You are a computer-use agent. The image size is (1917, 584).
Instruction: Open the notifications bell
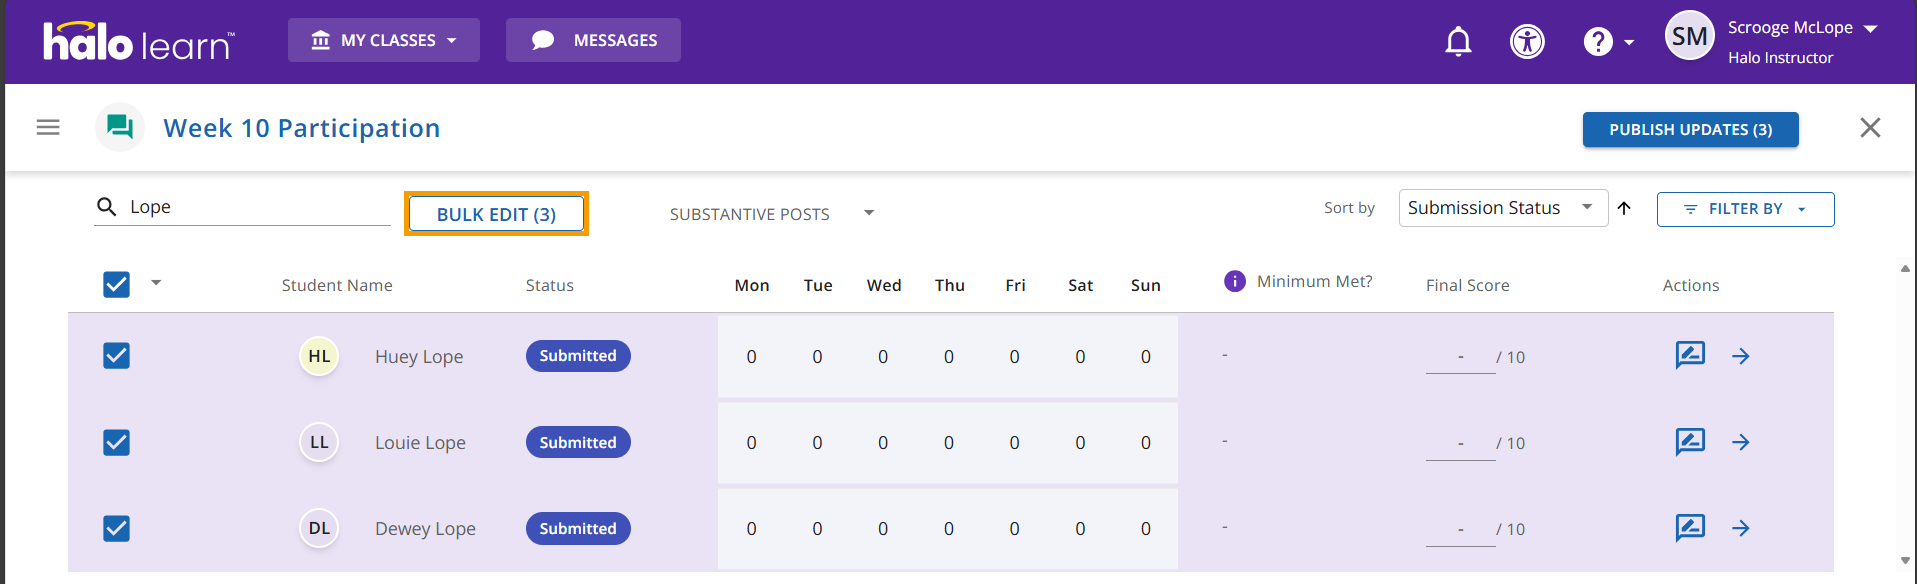click(x=1458, y=42)
